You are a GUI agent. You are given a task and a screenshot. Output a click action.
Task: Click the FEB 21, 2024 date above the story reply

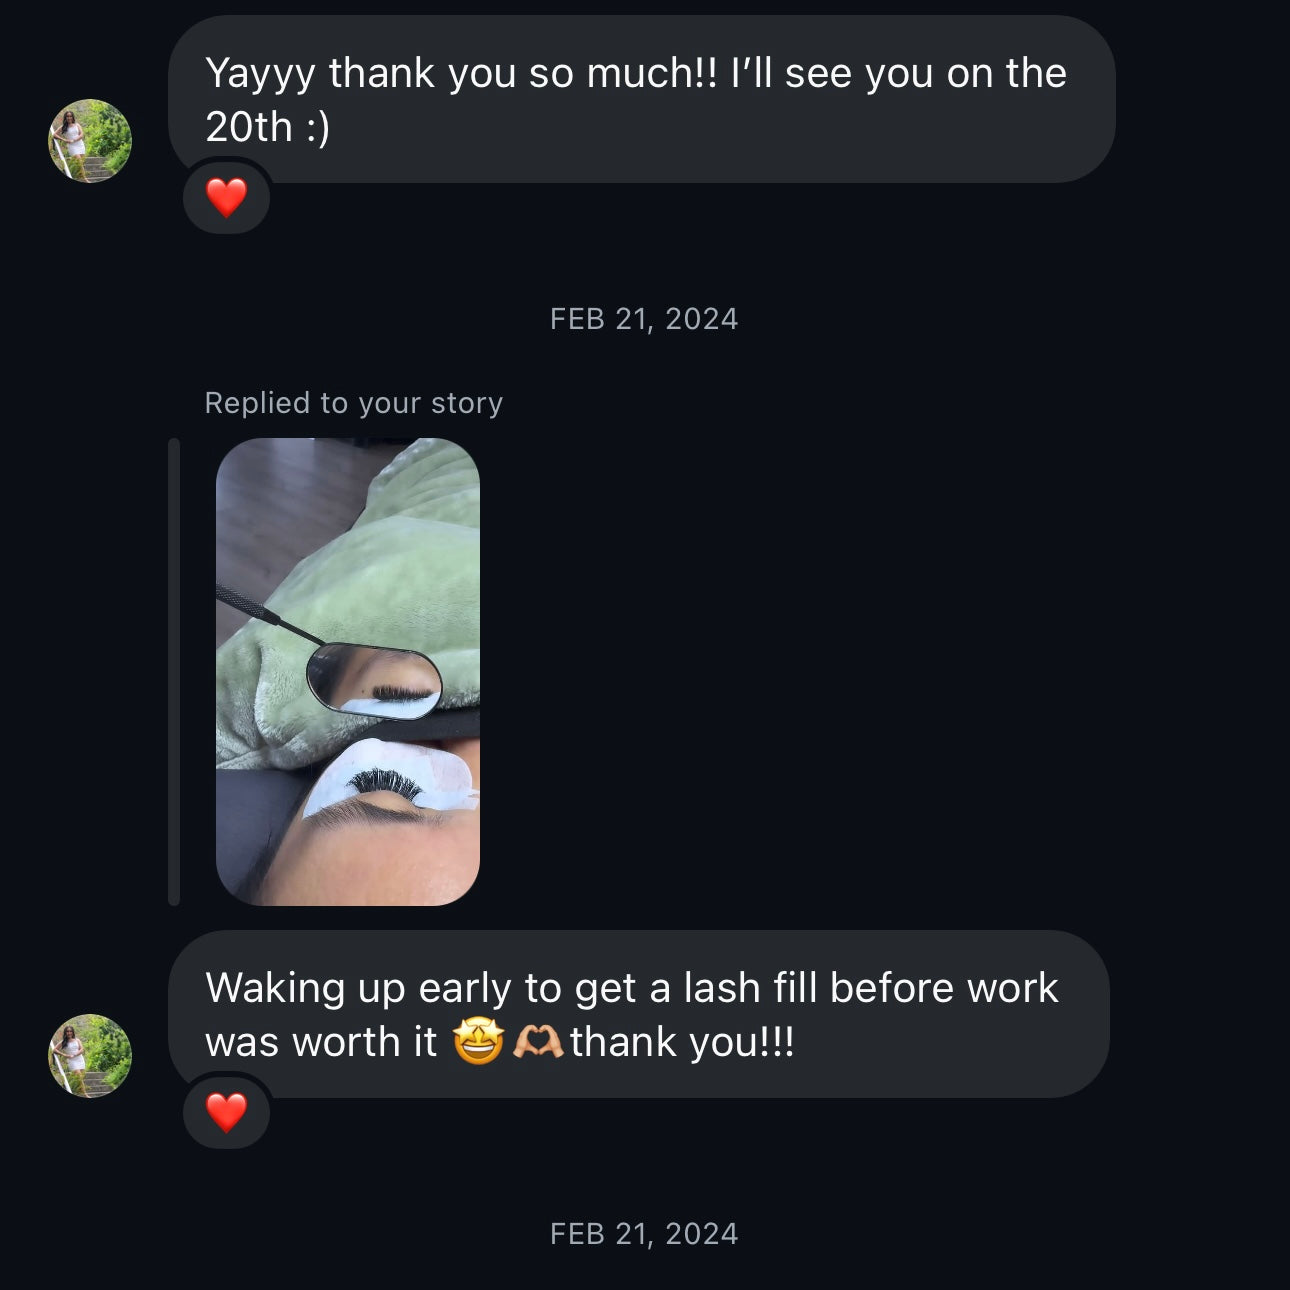point(644,319)
